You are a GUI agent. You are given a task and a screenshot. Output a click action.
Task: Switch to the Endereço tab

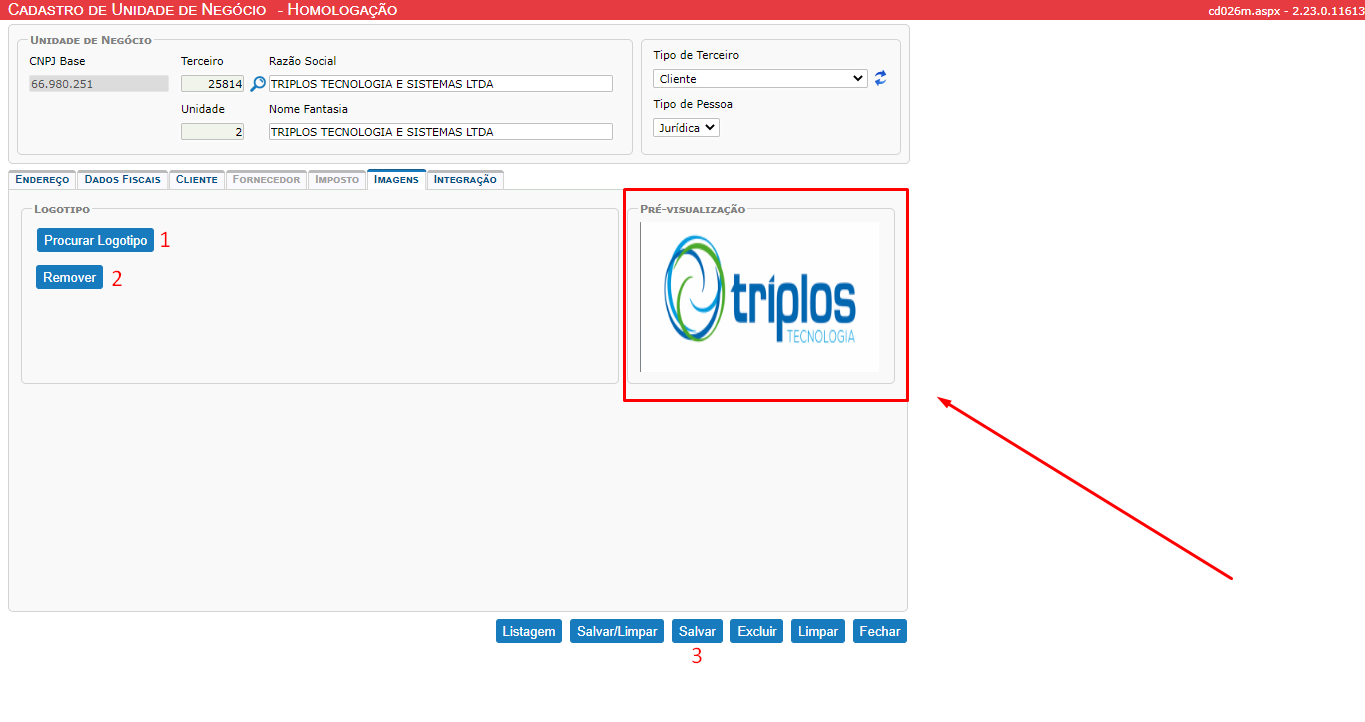[42, 180]
